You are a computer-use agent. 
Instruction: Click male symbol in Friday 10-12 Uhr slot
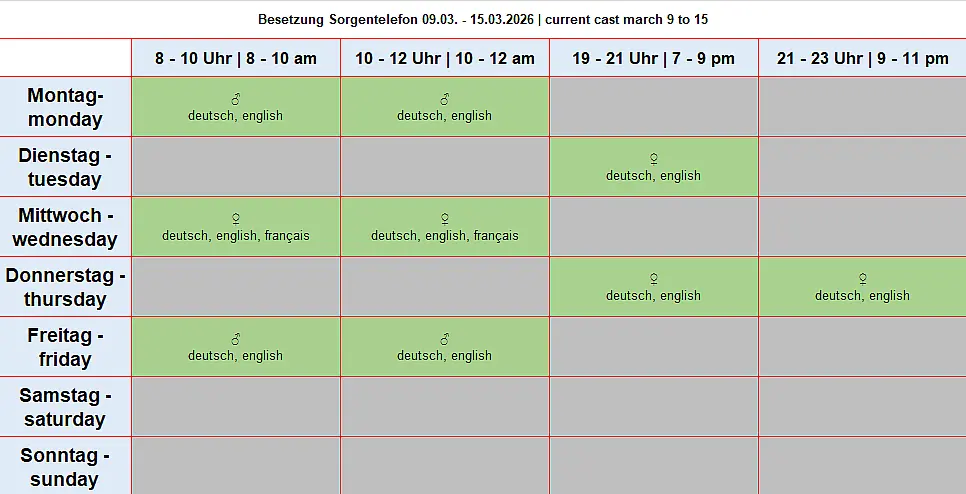(x=445, y=339)
